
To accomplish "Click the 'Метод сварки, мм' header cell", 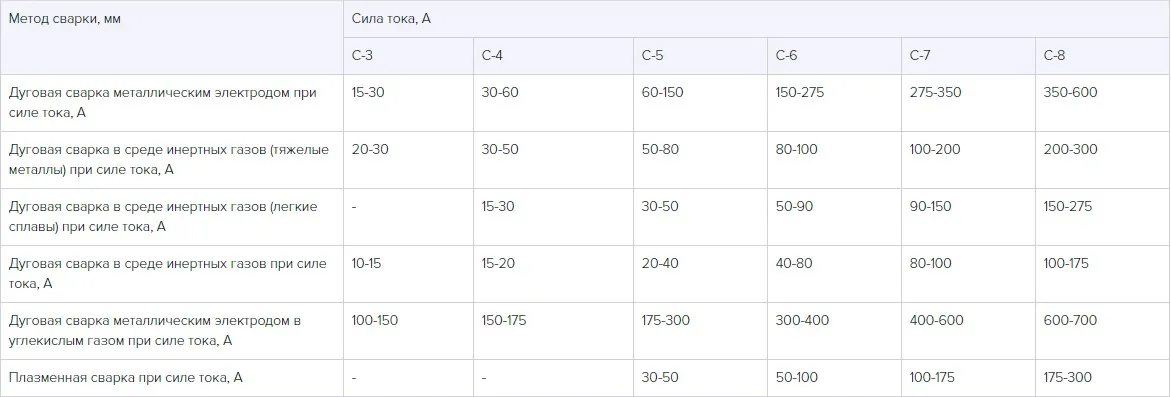I will pos(172,37).
